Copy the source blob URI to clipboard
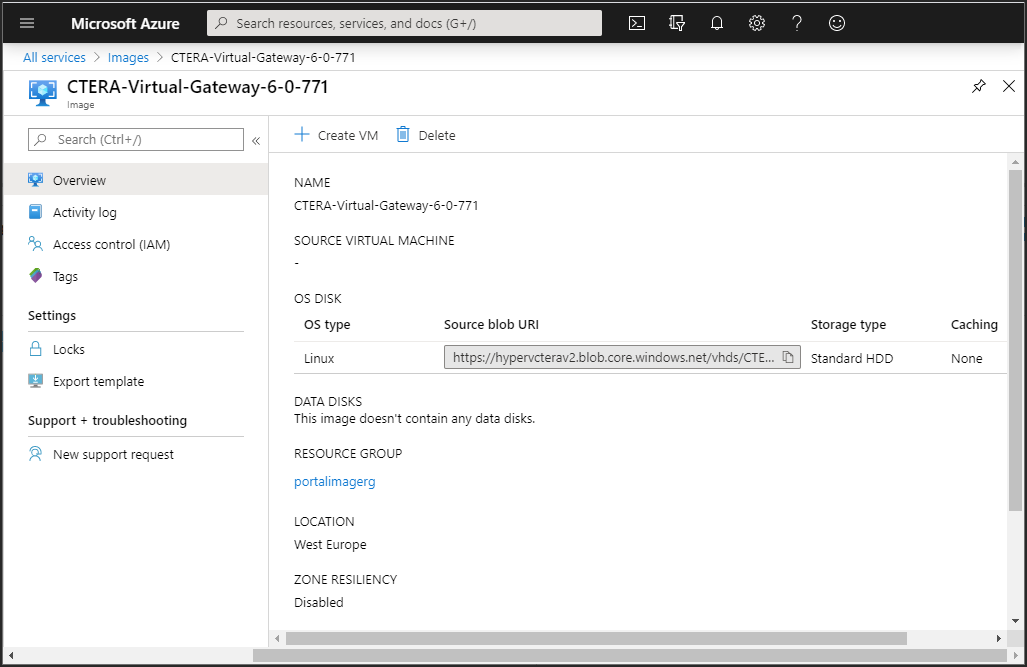This screenshot has width=1027, height=667. [x=788, y=357]
